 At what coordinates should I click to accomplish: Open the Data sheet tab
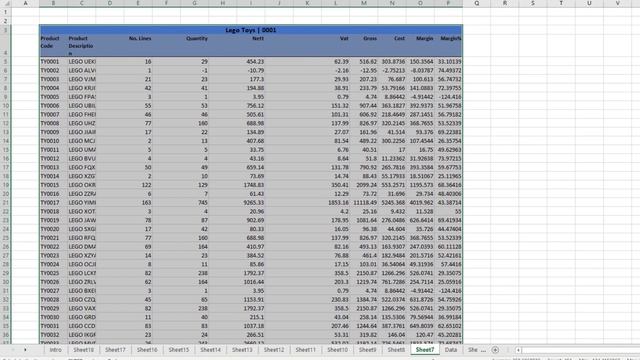451,350
